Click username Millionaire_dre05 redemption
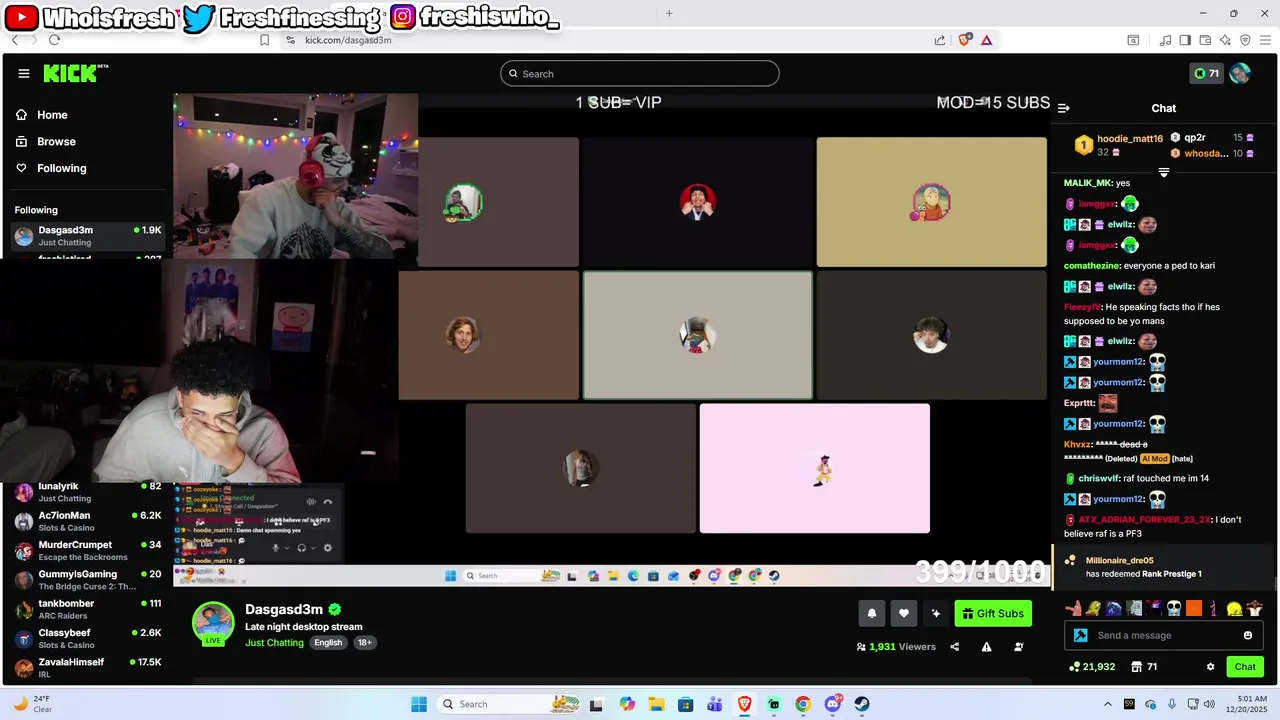1280x720 pixels. point(1119,561)
